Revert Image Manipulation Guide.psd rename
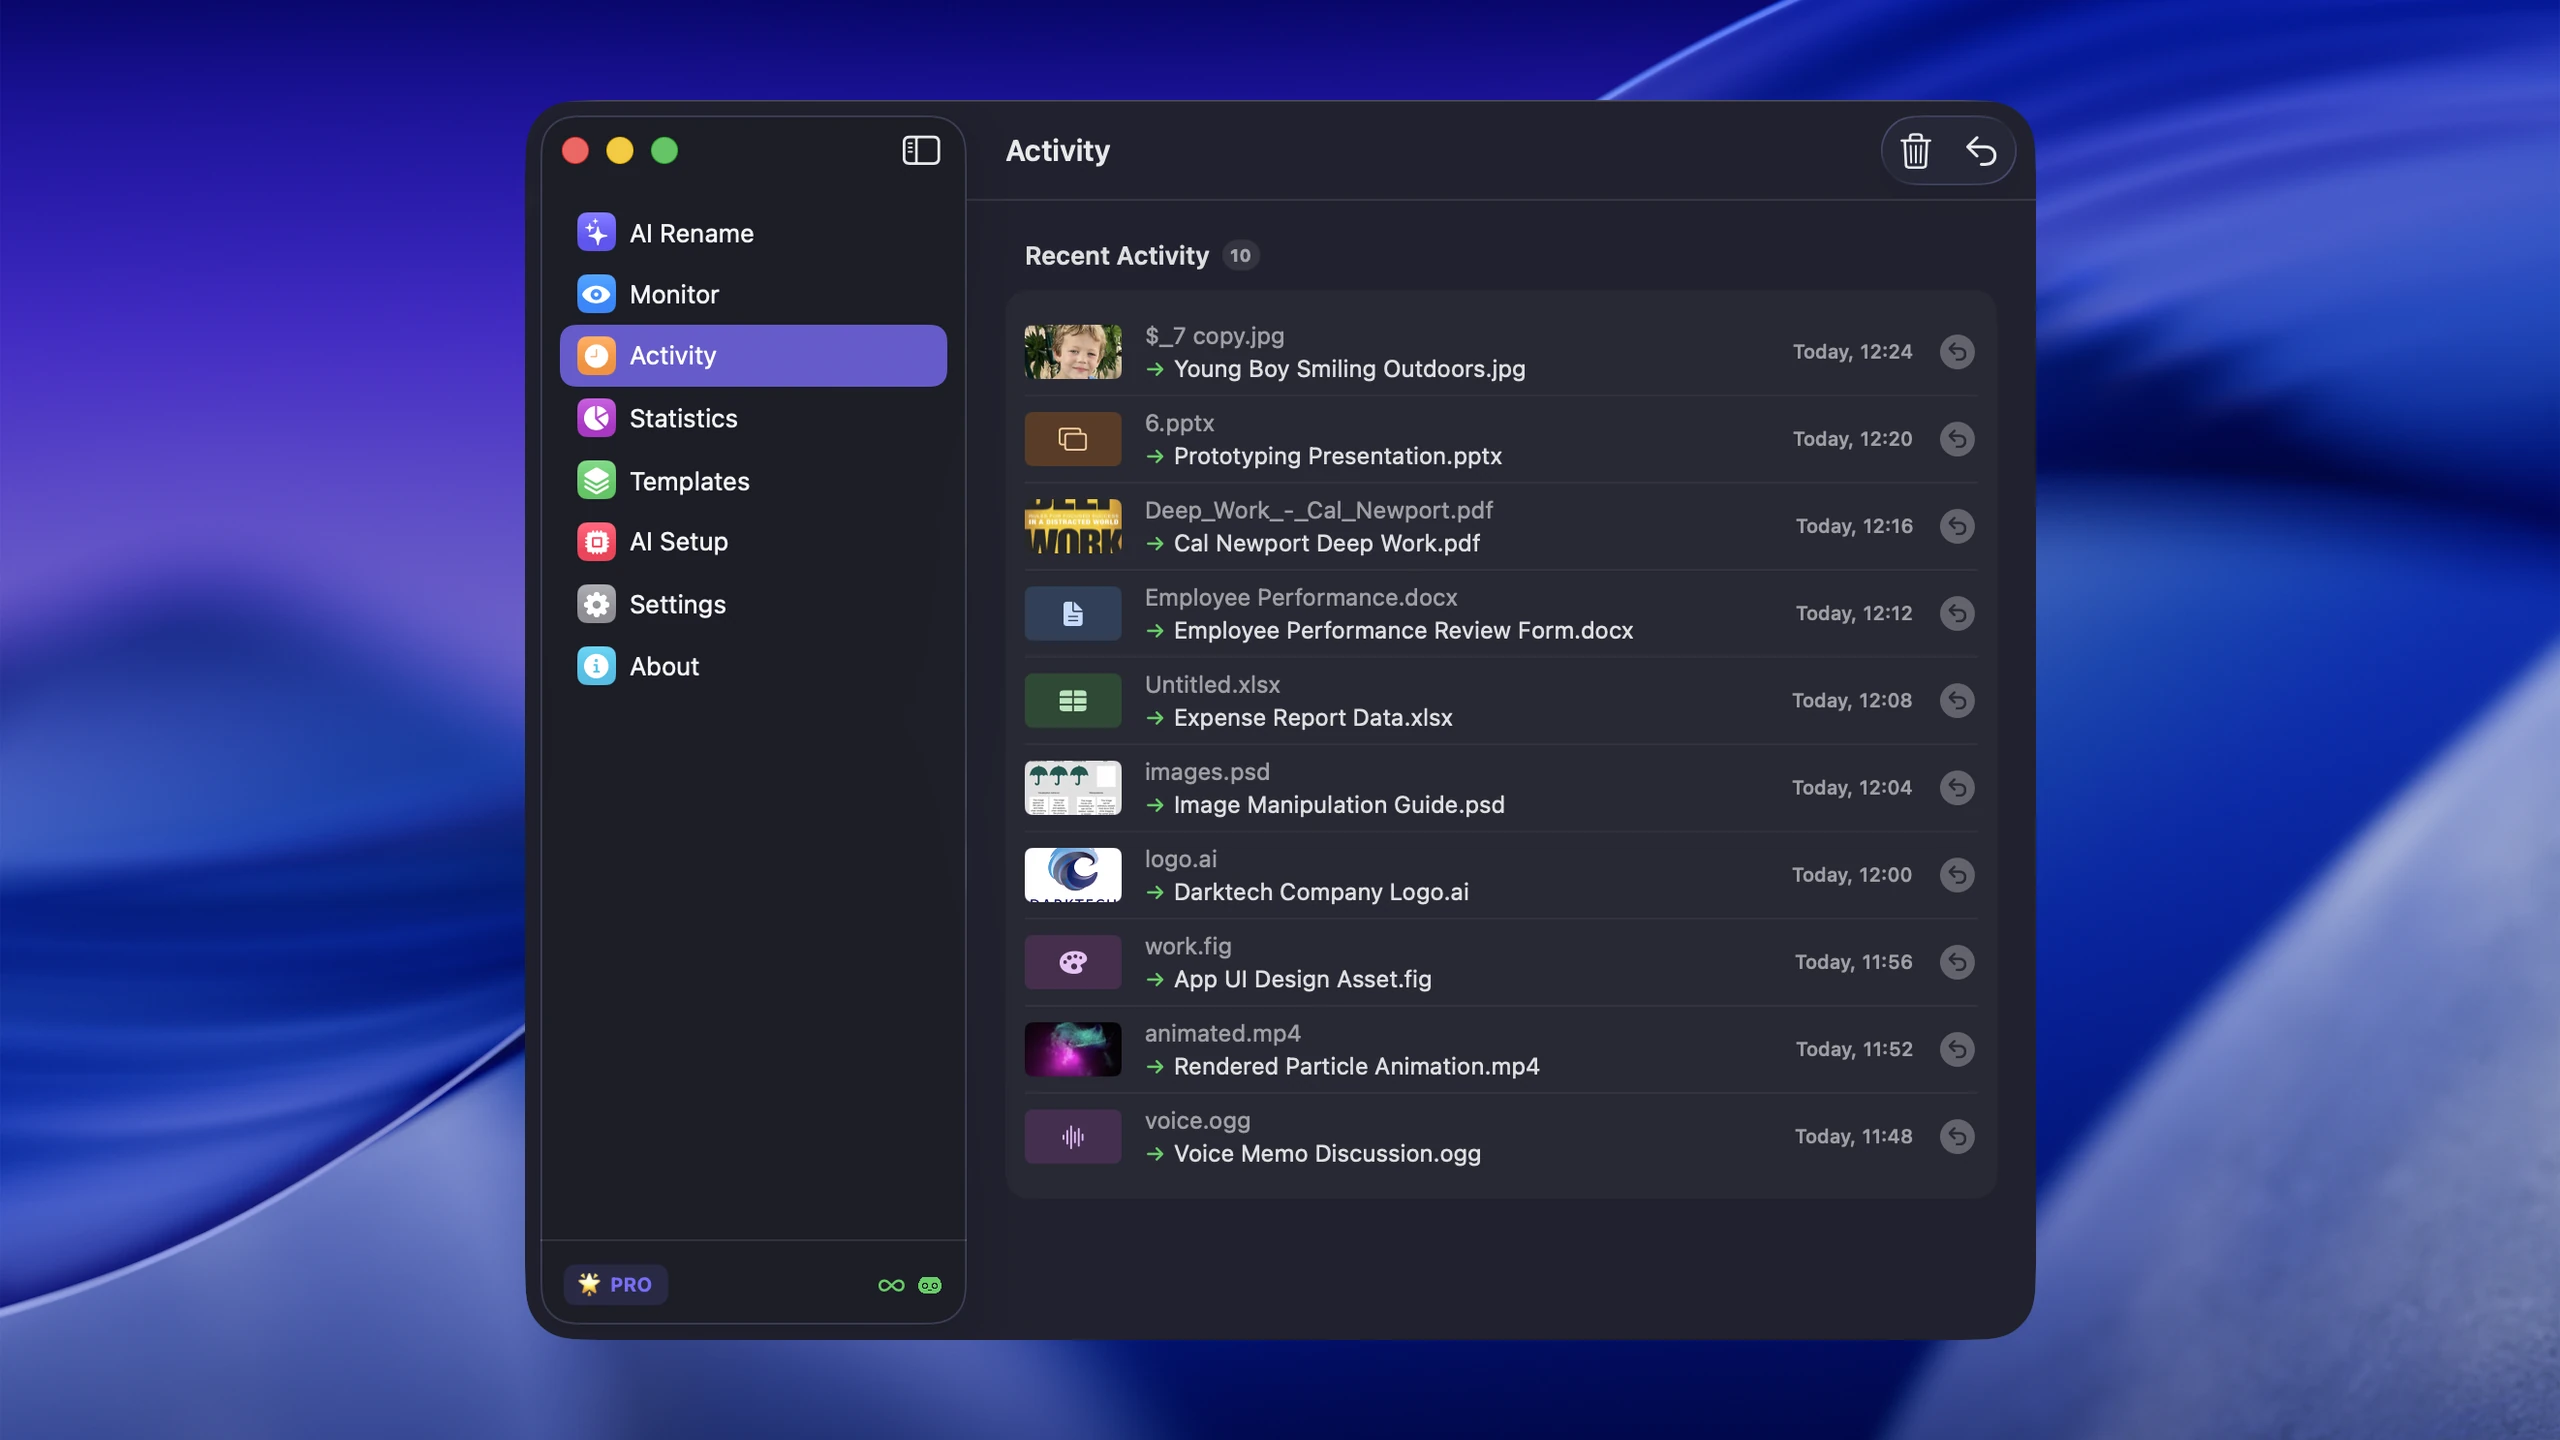The width and height of the screenshot is (2560, 1440). click(x=1957, y=787)
